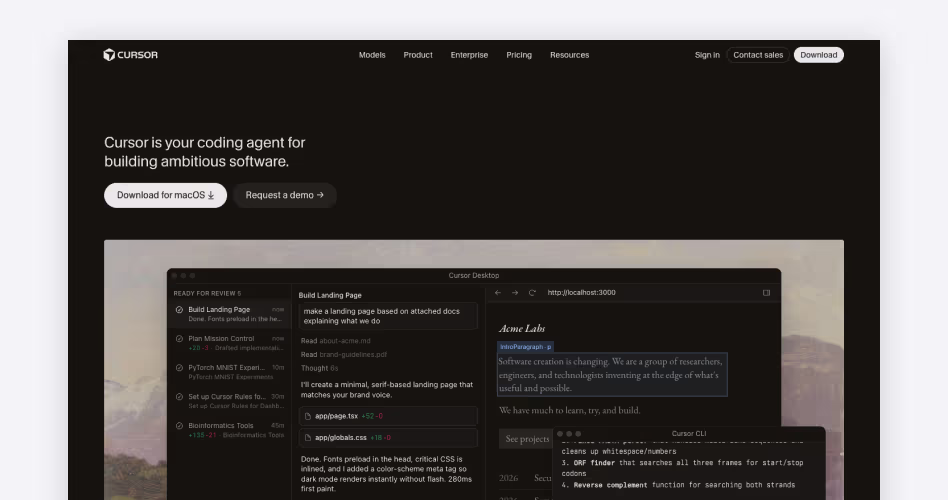The width and height of the screenshot is (948, 500).
Task: Click the browser back arrow in Cursor Desktop
Action: (x=498, y=293)
